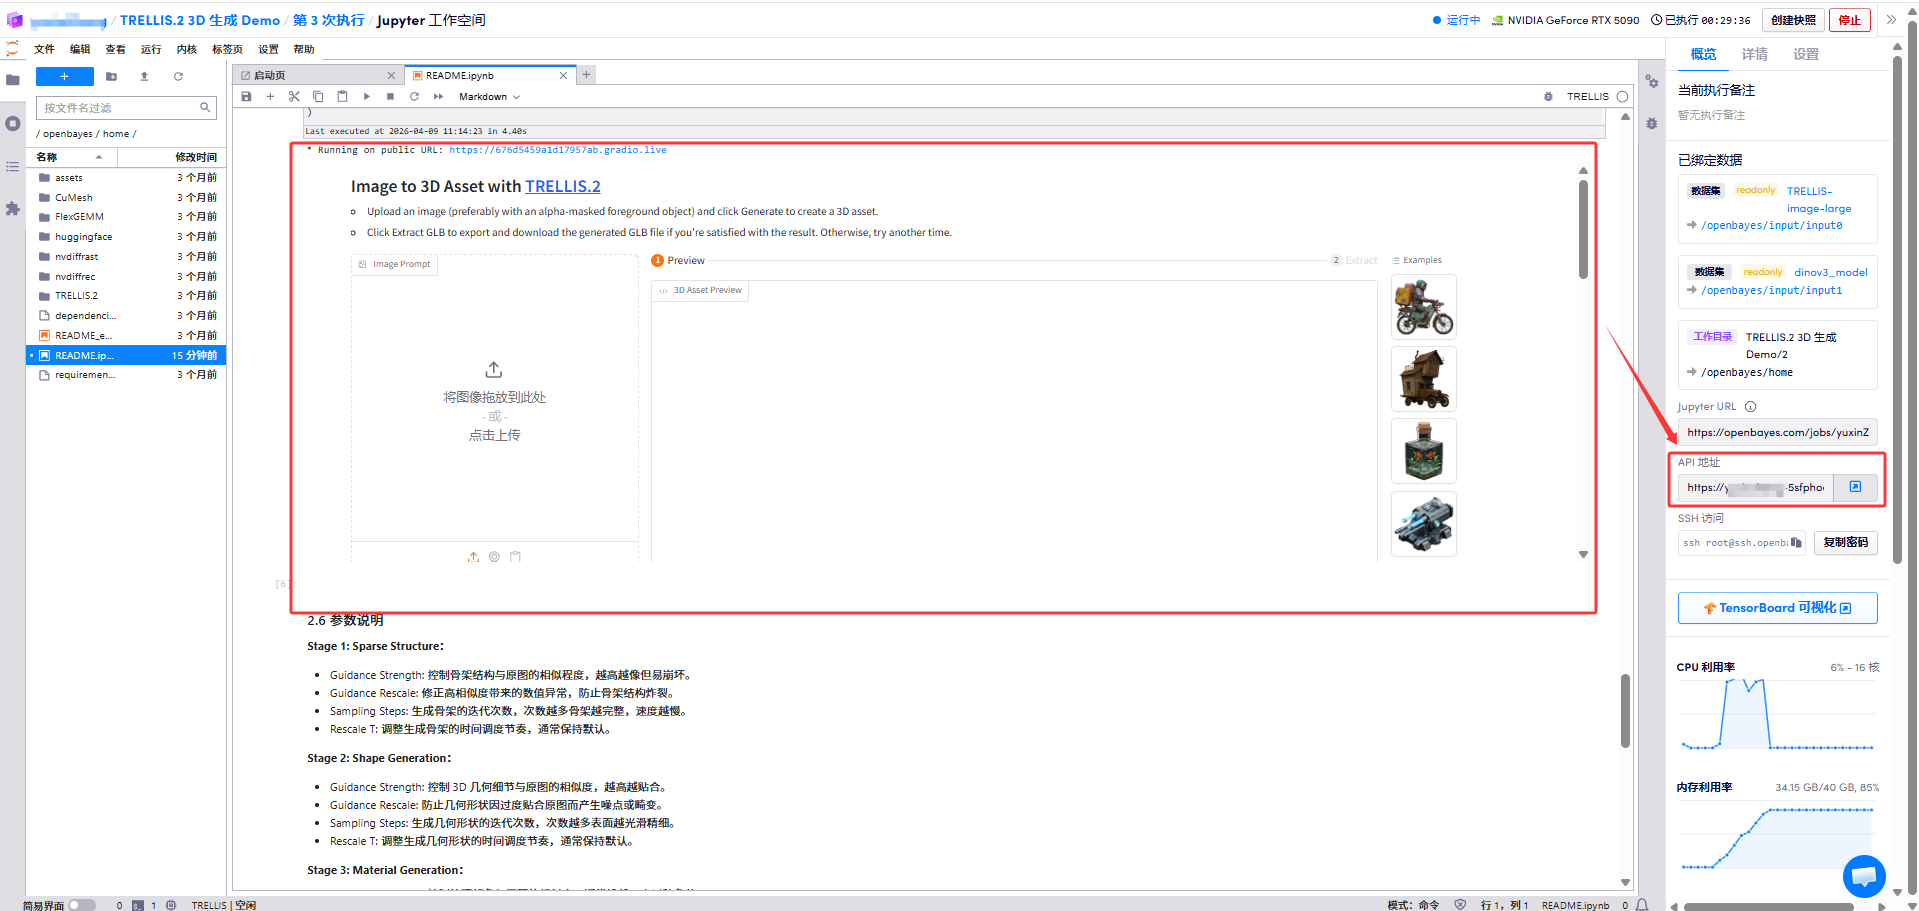Open the property inspector gears icon
Image resolution: width=1919 pixels, height=911 pixels.
coord(1651,81)
